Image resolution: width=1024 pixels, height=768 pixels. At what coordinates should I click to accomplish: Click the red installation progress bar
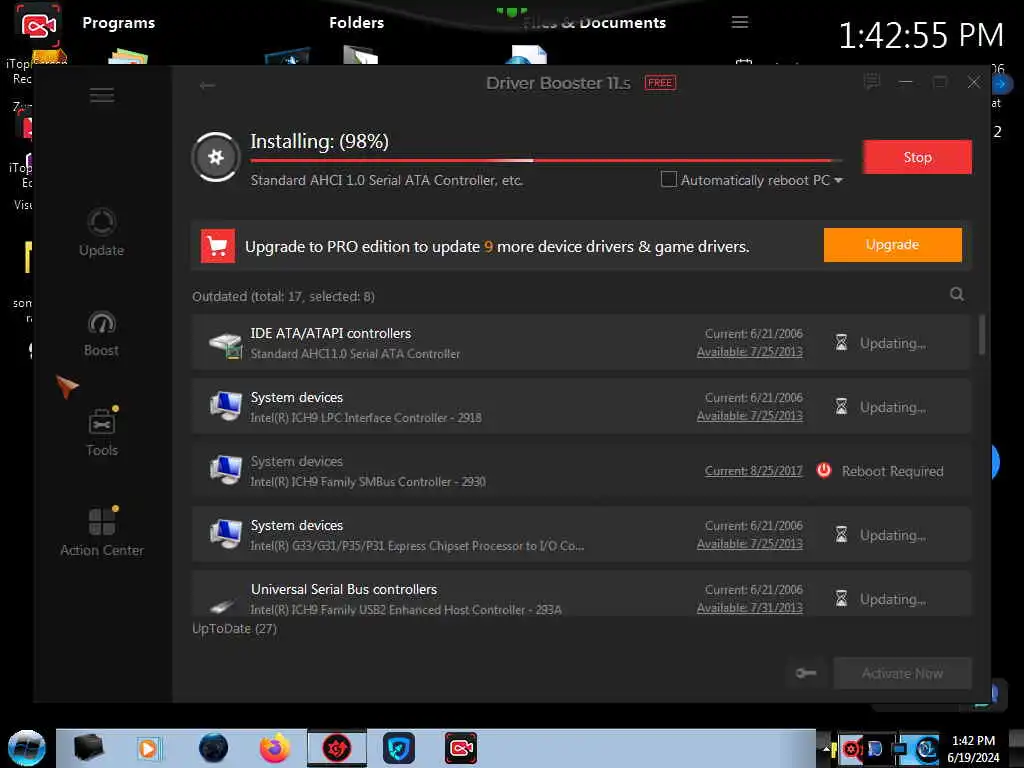(x=545, y=160)
